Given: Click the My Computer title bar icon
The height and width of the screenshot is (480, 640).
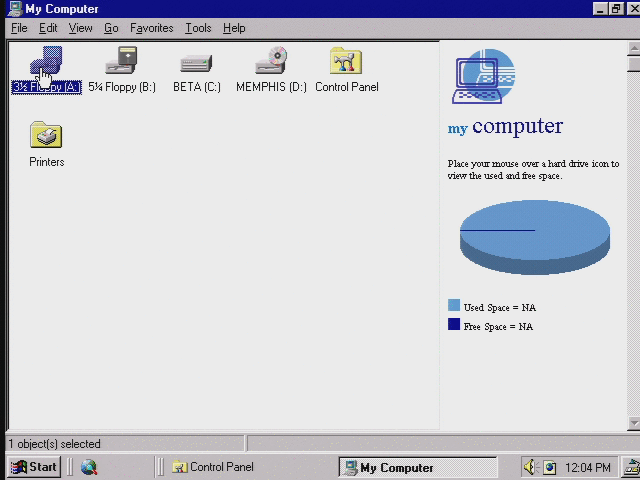Looking at the screenshot, I should (15, 9).
